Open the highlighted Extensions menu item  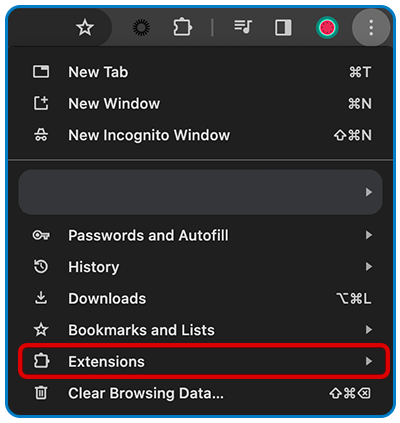coord(203,361)
